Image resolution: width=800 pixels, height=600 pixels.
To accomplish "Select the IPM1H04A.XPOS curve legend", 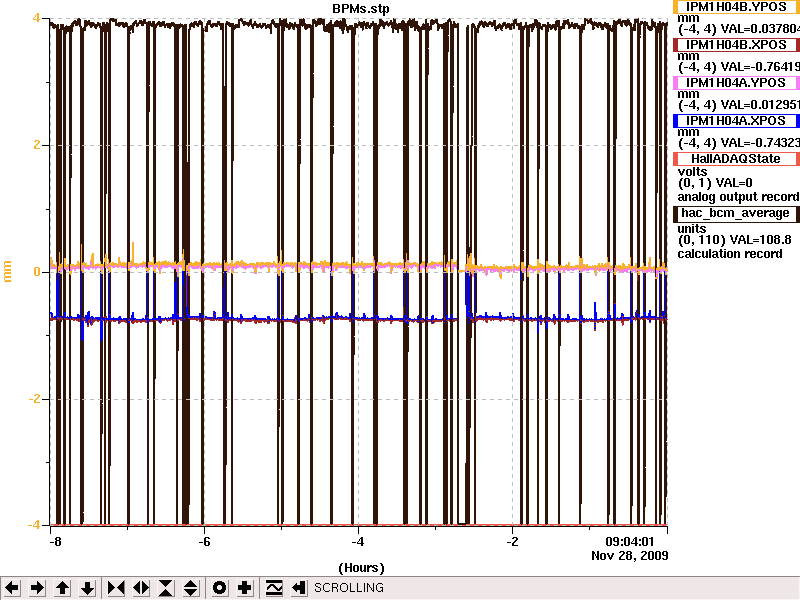I will [736, 121].
